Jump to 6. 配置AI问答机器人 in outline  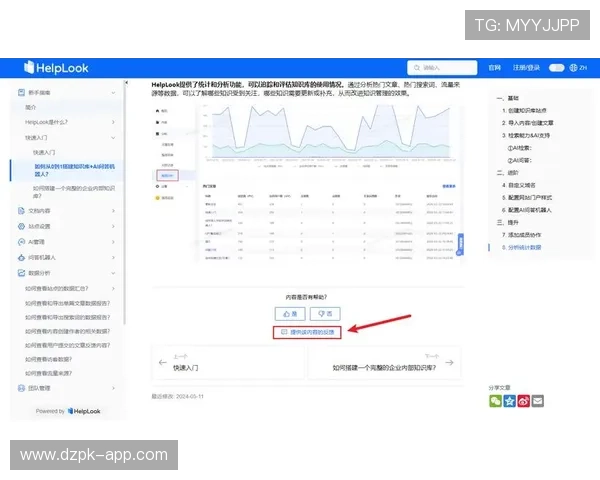527,210
